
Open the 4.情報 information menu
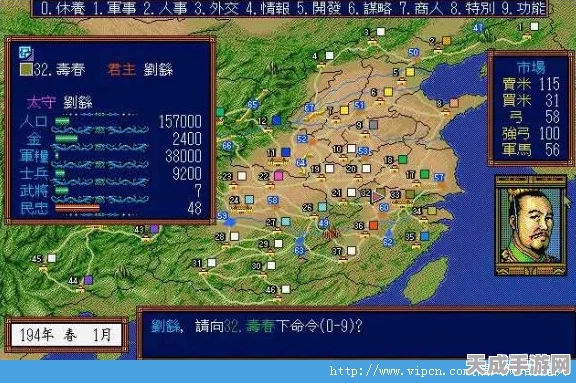pos(267,8)
